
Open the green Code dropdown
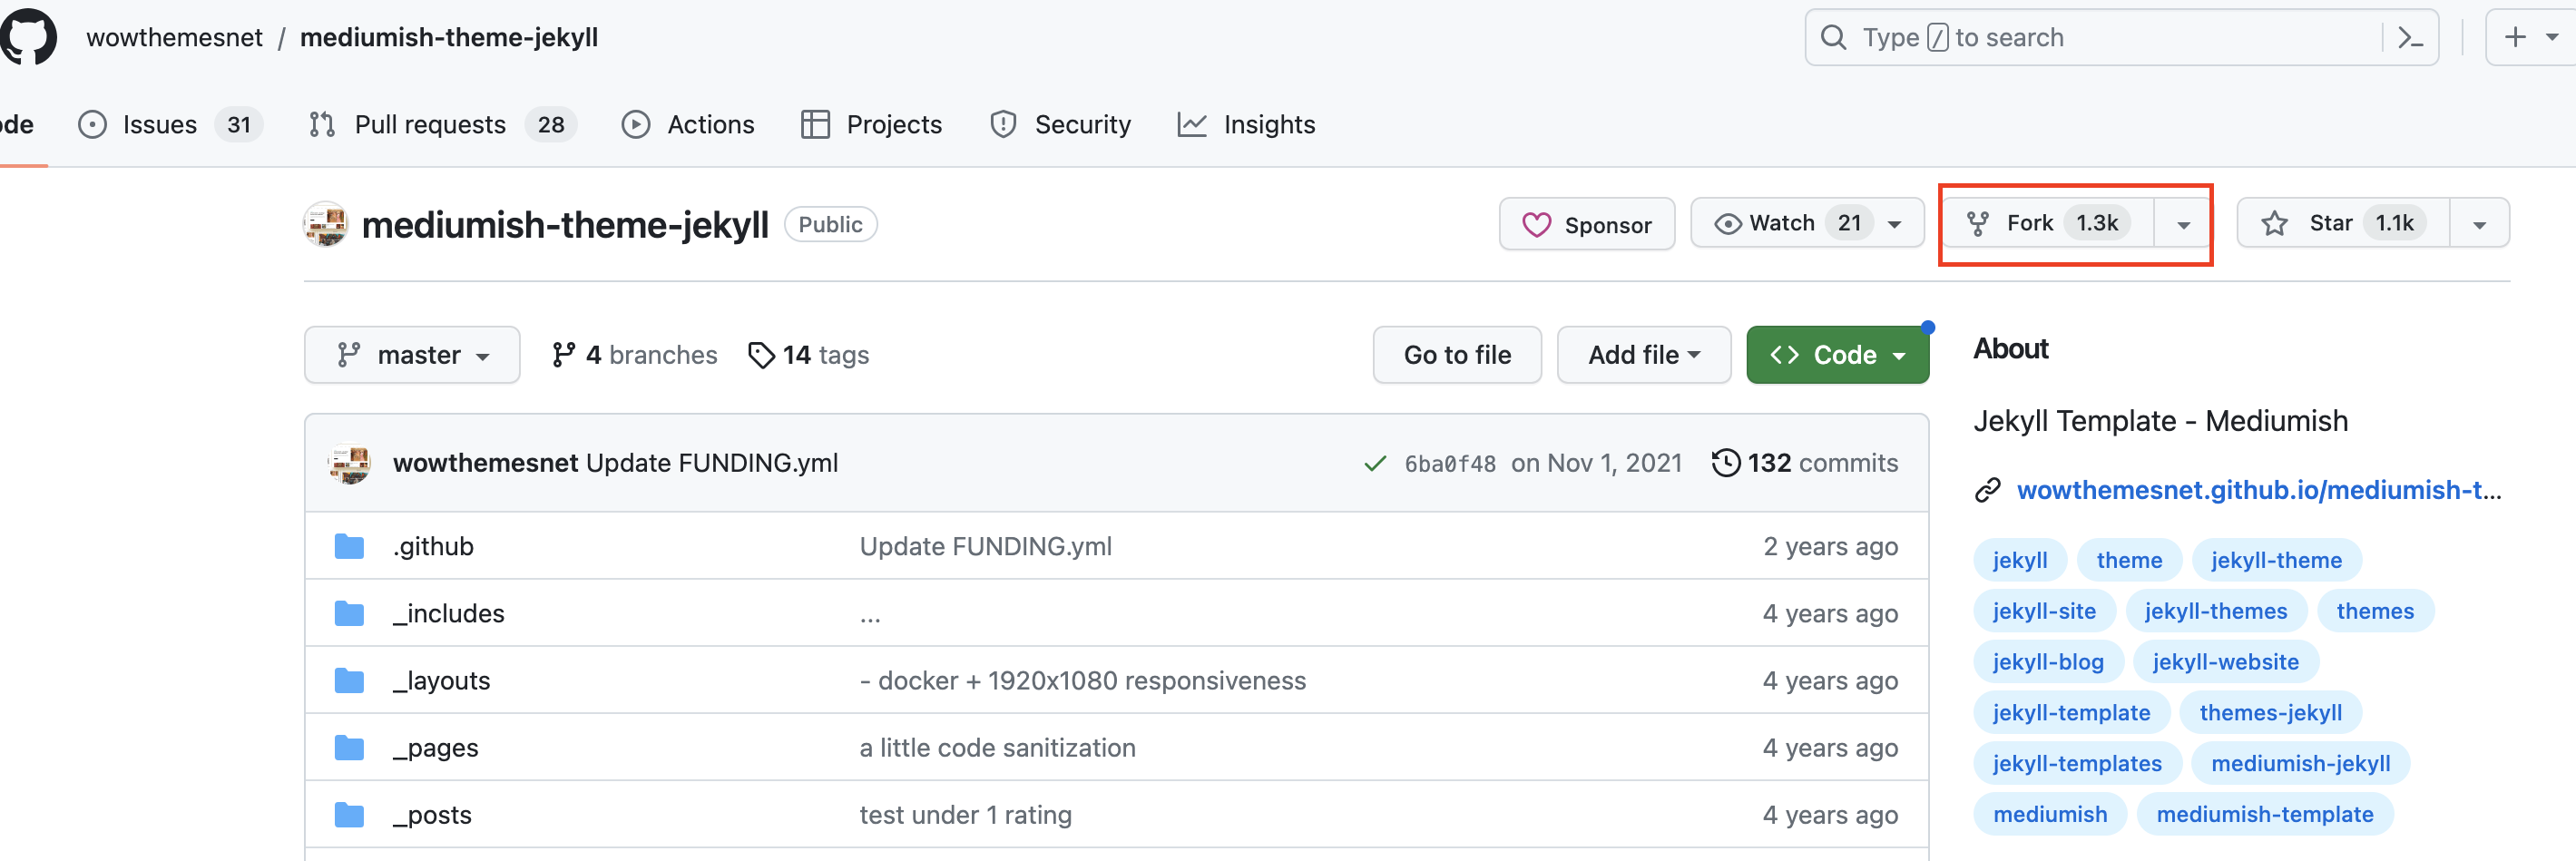(1837, 355)
